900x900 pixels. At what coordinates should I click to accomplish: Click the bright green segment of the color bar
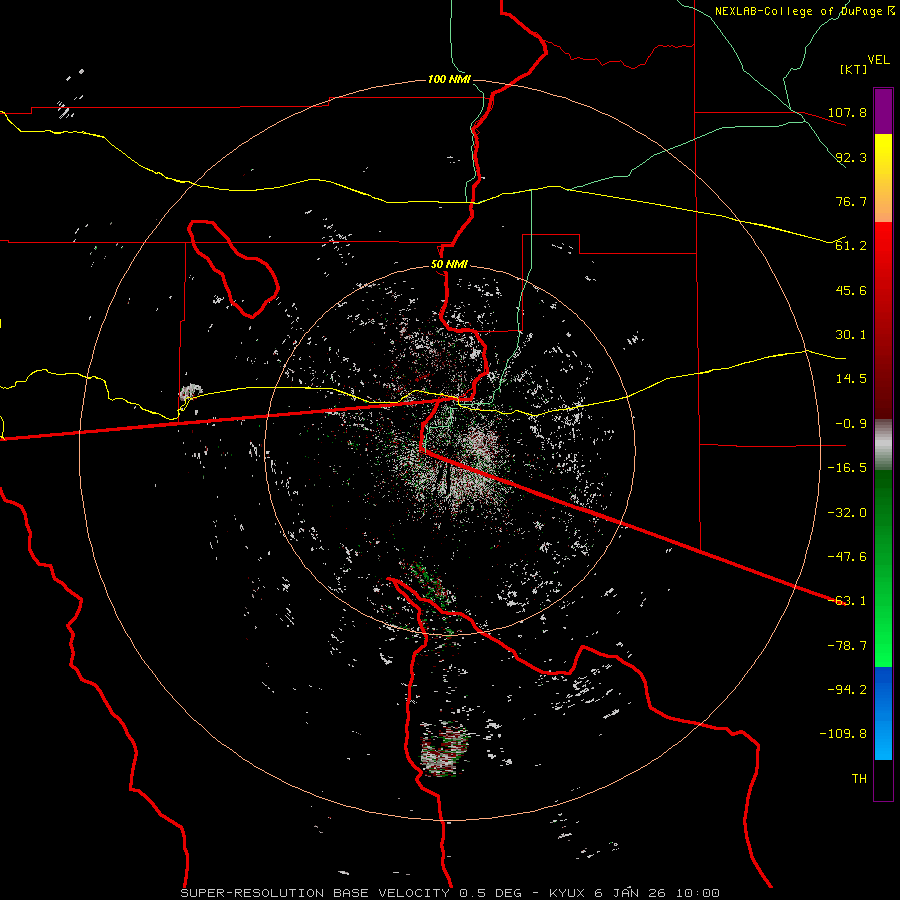(883, 568)
